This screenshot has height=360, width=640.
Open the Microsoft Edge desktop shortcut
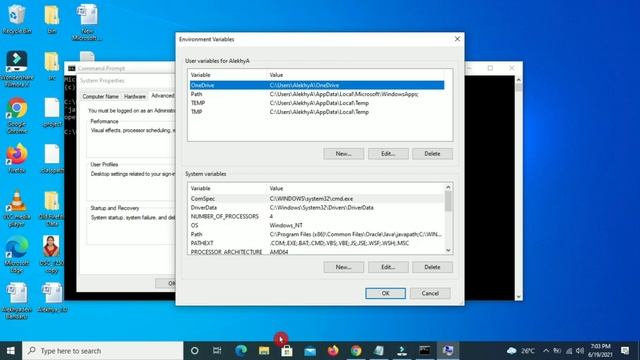[17, 255]
